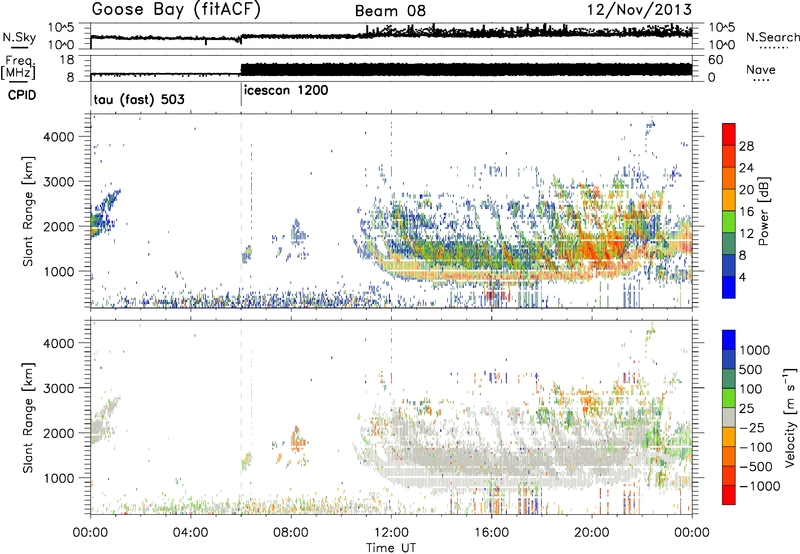Click the "16" power color bar label
This screenshot has width=800, height=554.
[746, 212]
